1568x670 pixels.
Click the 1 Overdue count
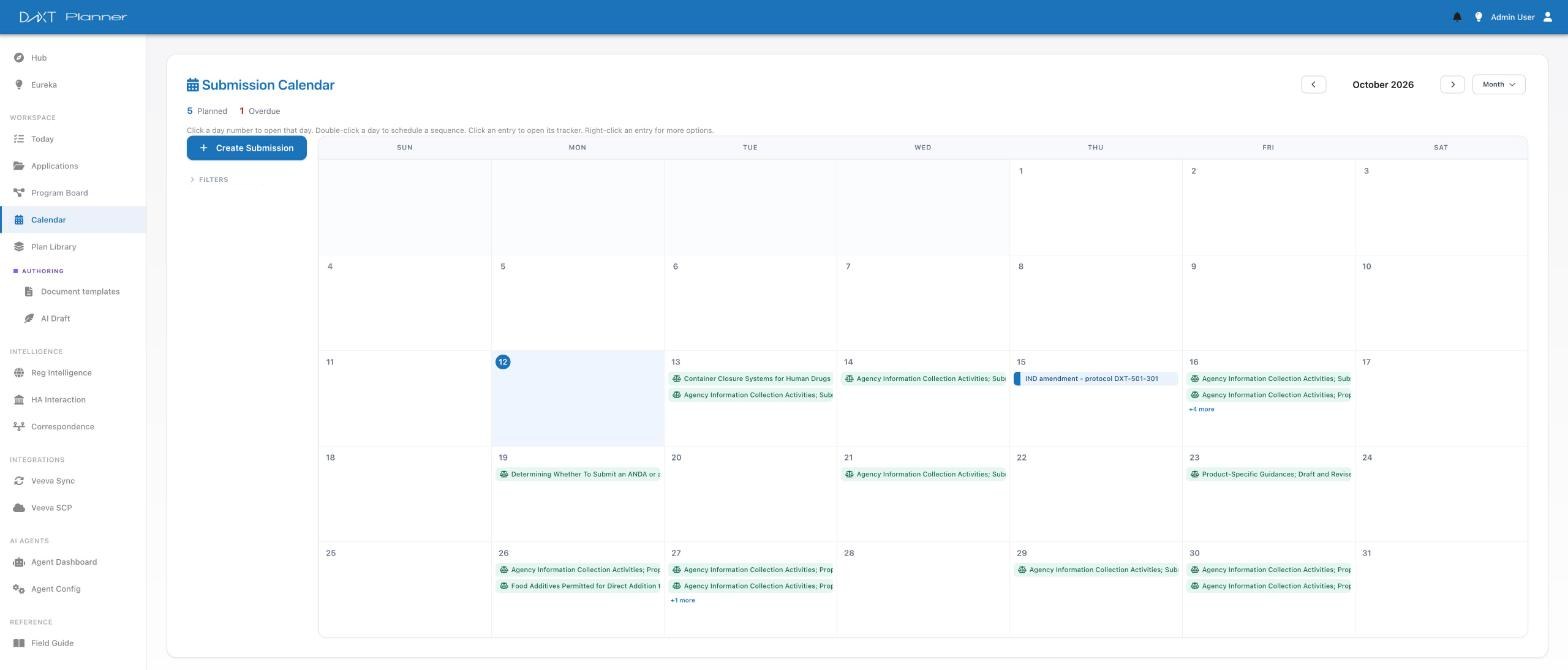(260, 111)
